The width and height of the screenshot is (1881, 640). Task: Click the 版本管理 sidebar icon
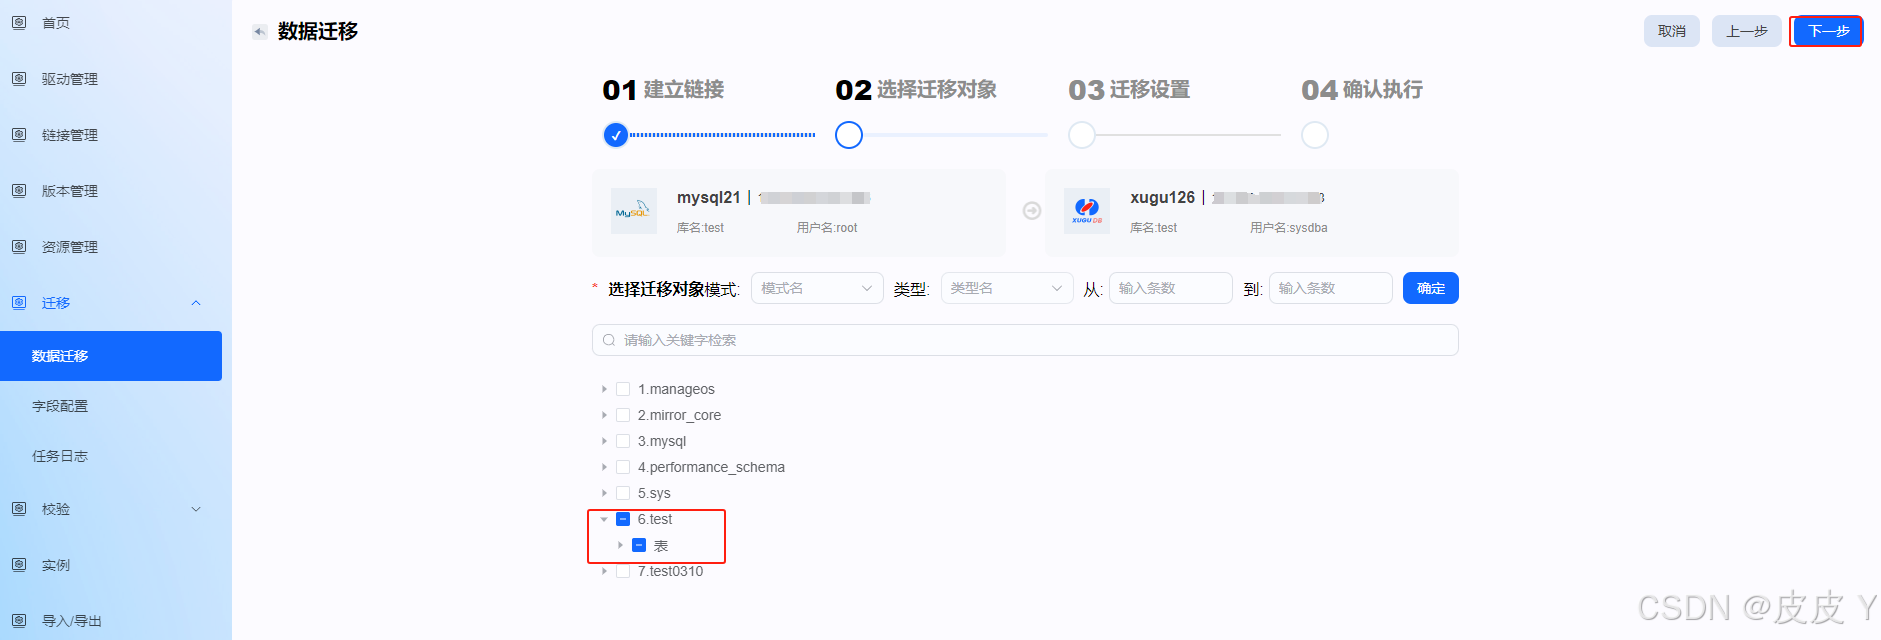pyautogui.click(x=19, y=190)
